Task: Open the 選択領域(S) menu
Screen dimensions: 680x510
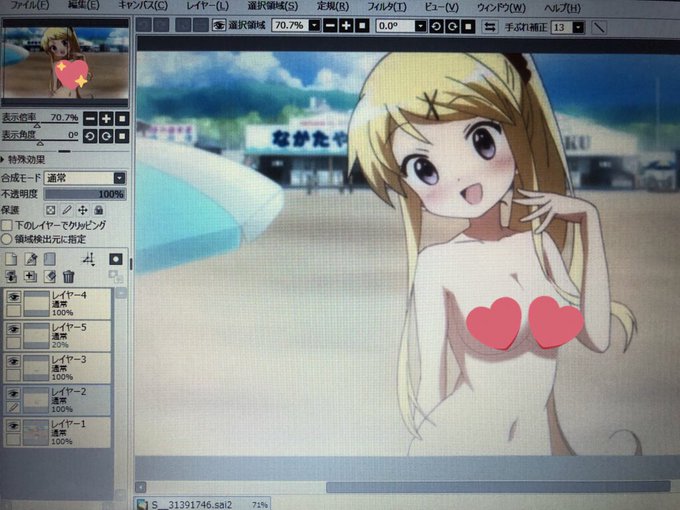Action: click(x=272, y=7)
